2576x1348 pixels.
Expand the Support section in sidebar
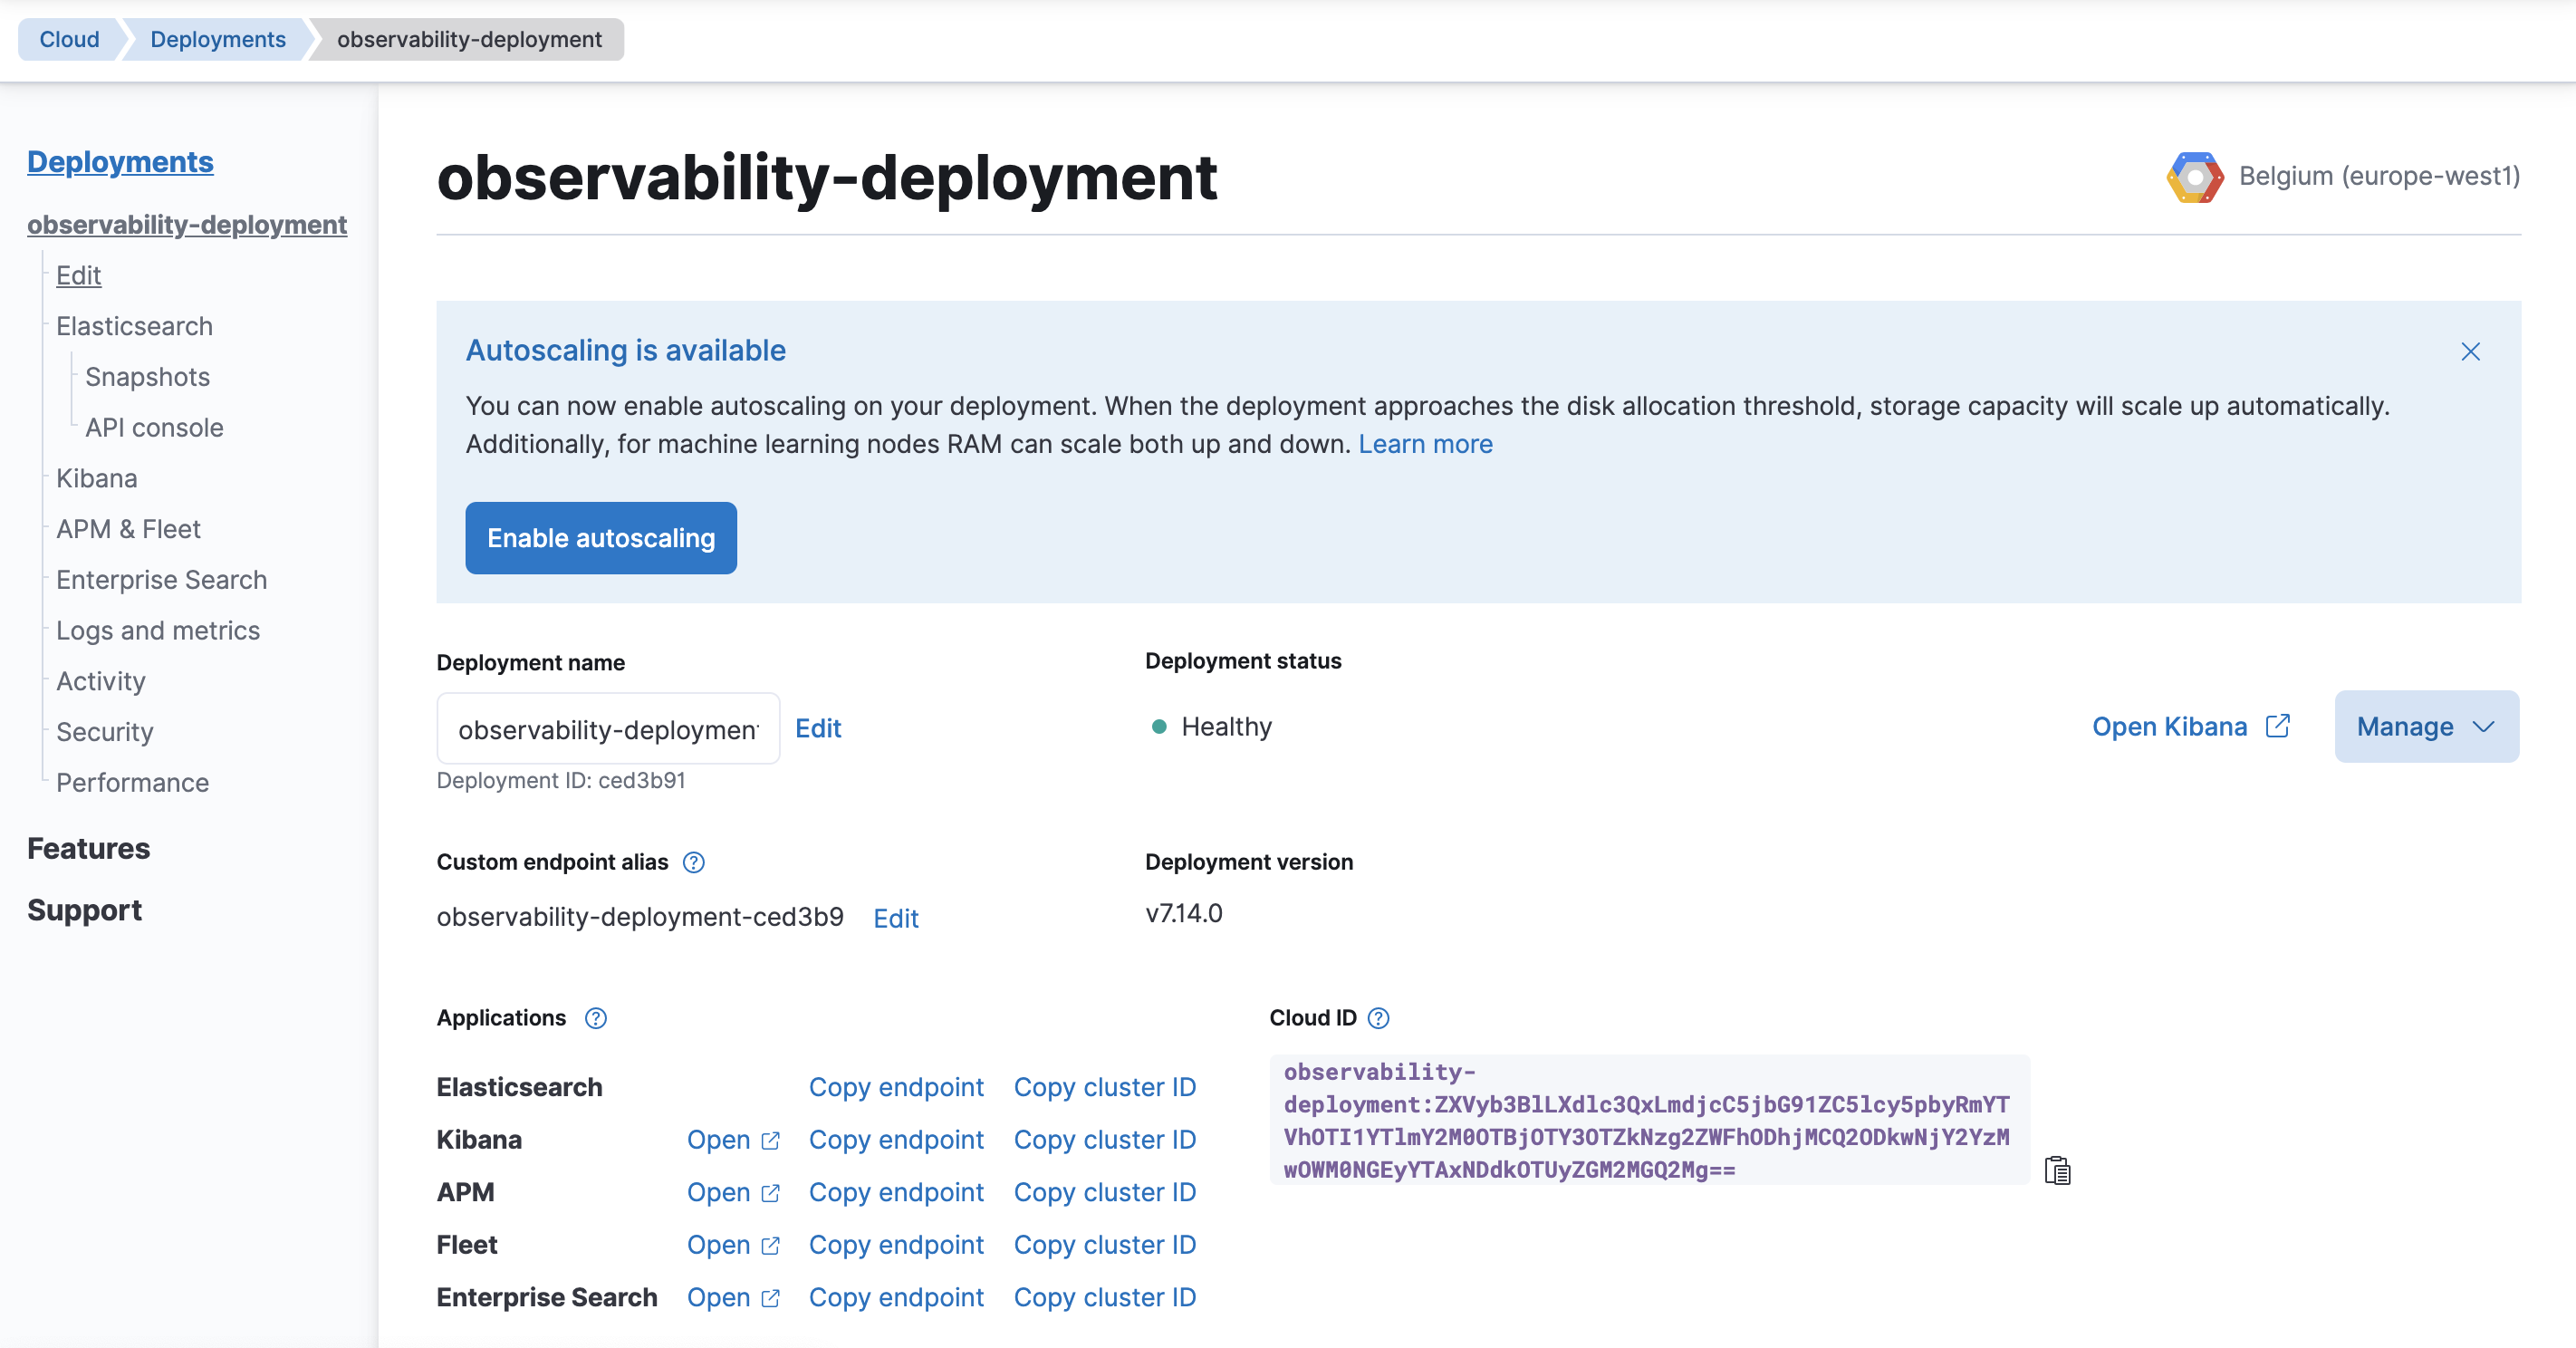tap(84, 910)
